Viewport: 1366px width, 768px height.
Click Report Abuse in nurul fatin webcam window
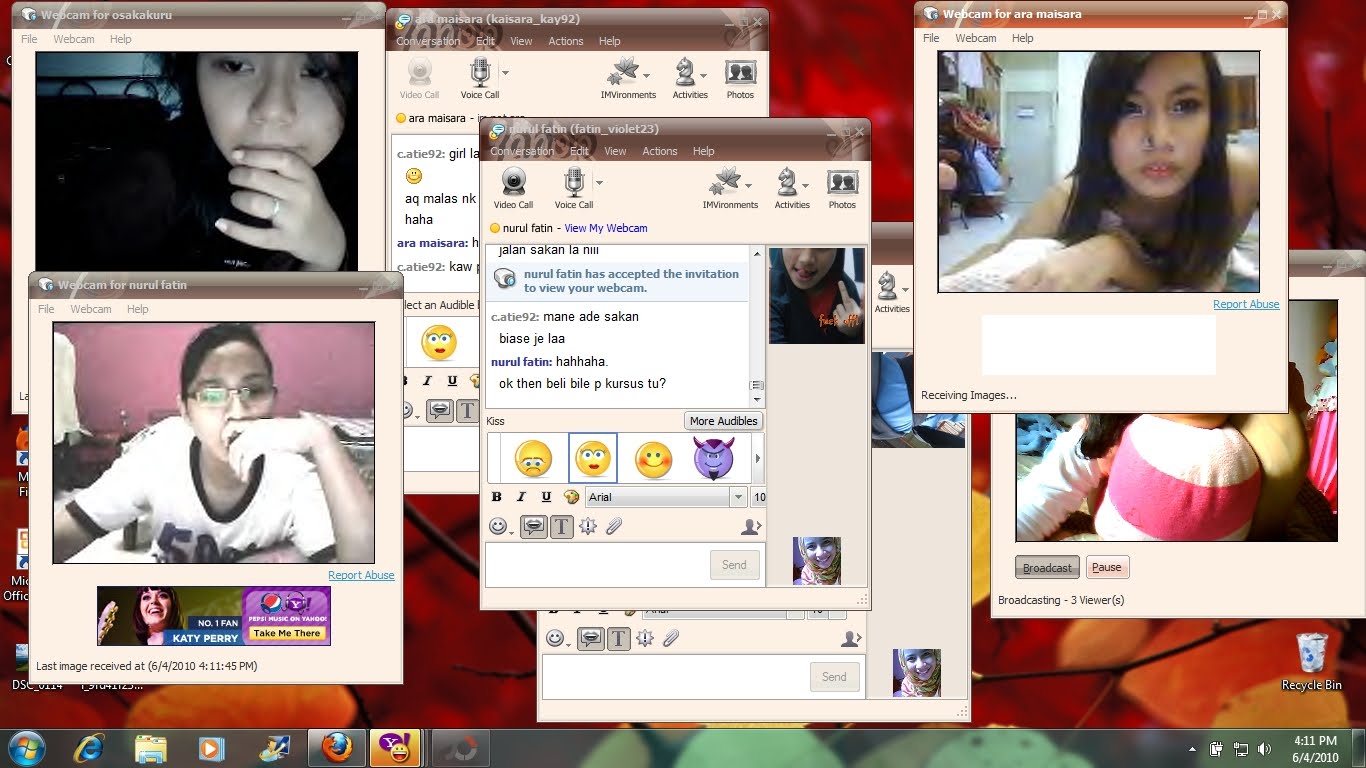[361, 575]
